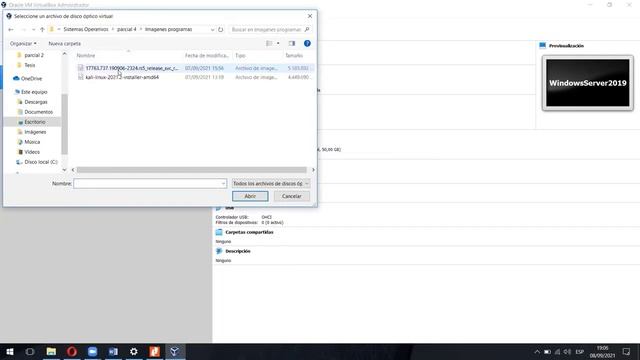The image size is (640, 360).
Task: Click the search magnifier icon
Action: 307,29
